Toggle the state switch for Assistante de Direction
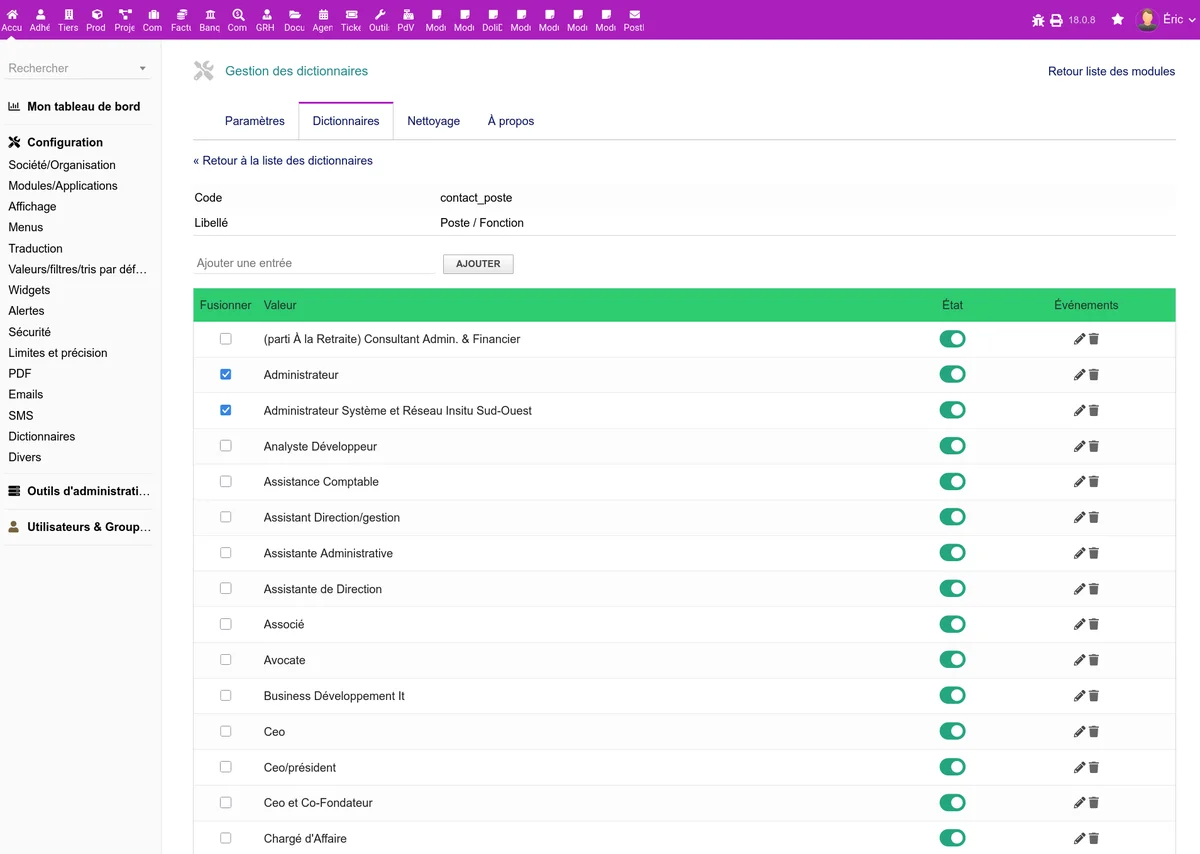This screenshot has height=854, width=1200. click(952, 588)
